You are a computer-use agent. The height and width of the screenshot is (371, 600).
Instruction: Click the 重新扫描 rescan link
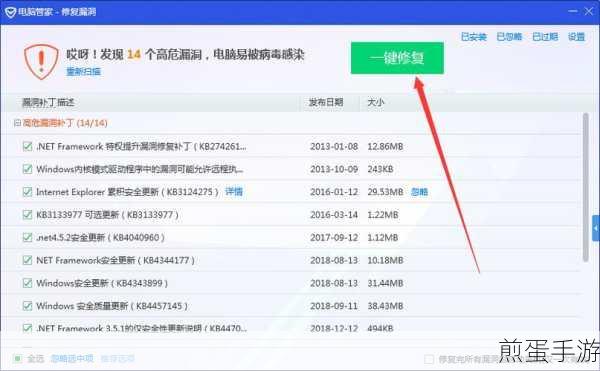tap(83, 72)
